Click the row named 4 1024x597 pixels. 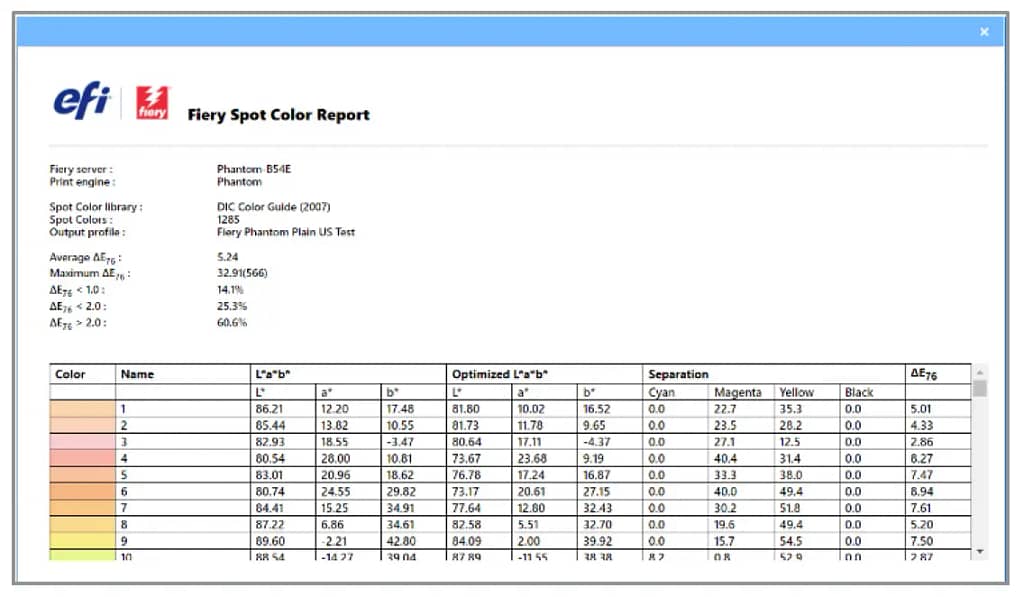click(x=510, y=459)
